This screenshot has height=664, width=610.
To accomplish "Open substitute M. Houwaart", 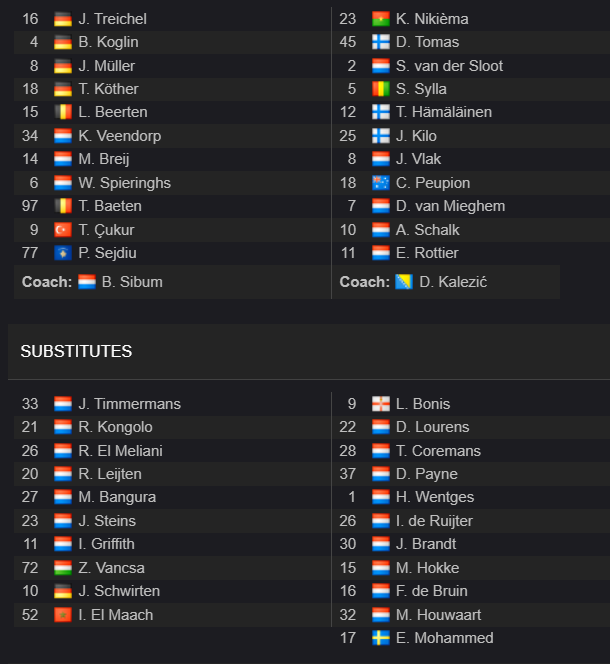I will click(438, 615).
